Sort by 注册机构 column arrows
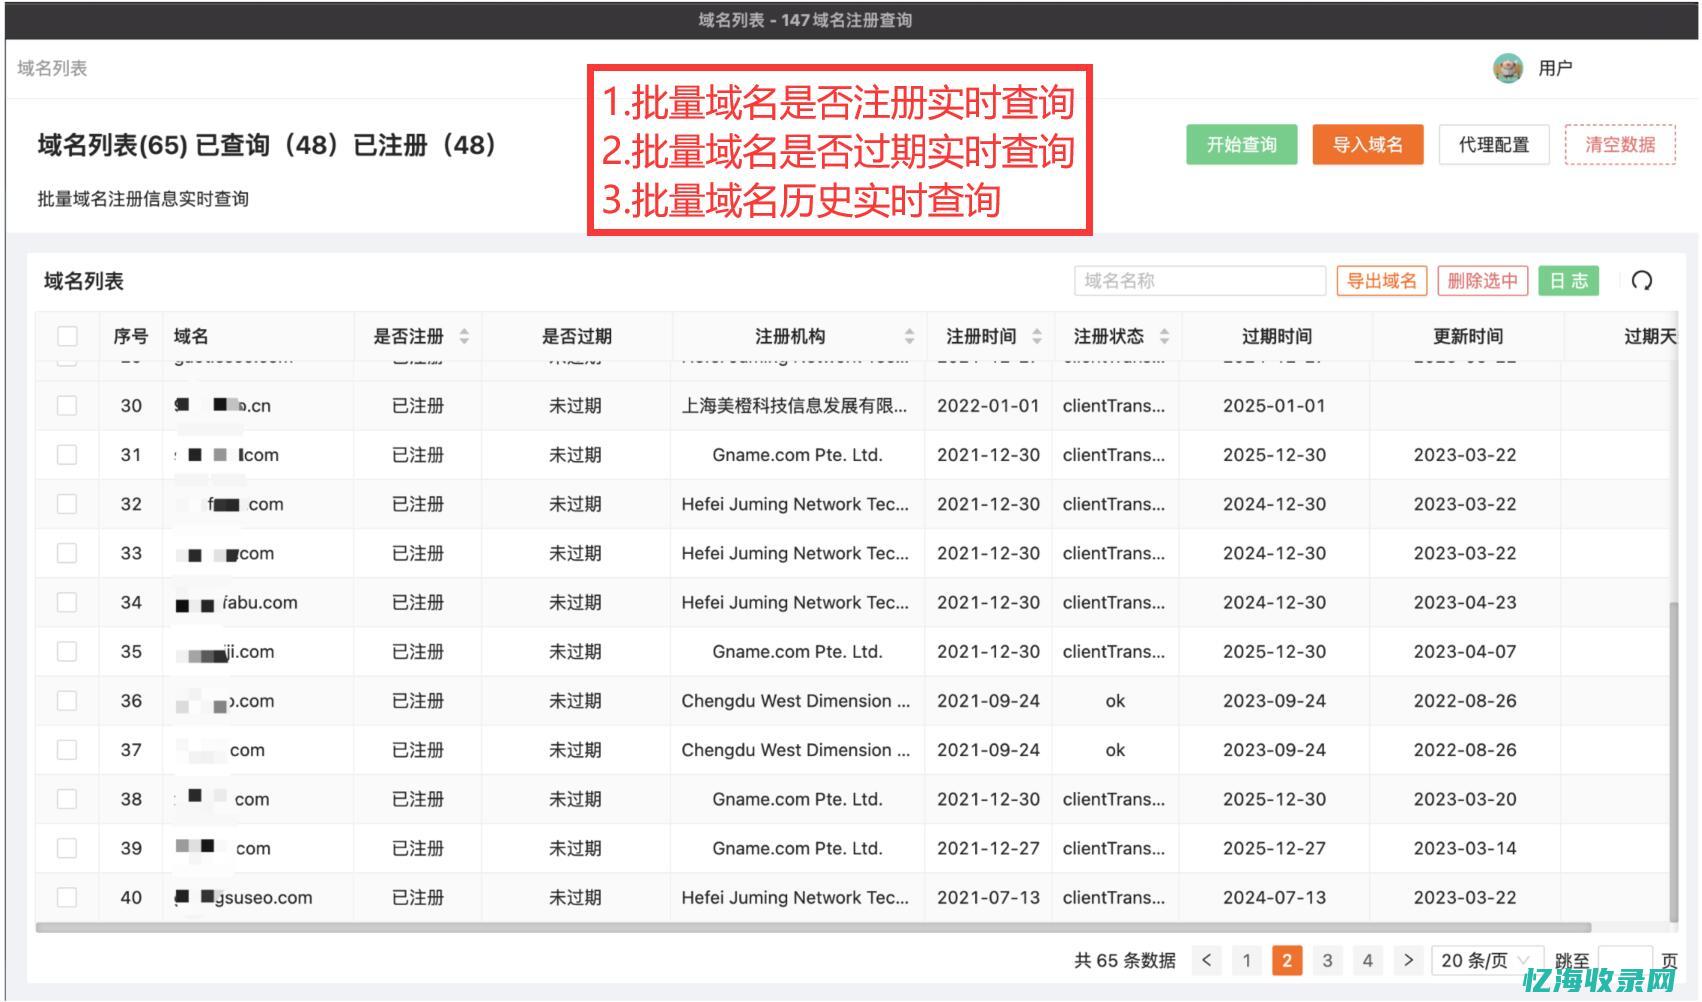1702x1002 pixels. (x=909, y=337)
